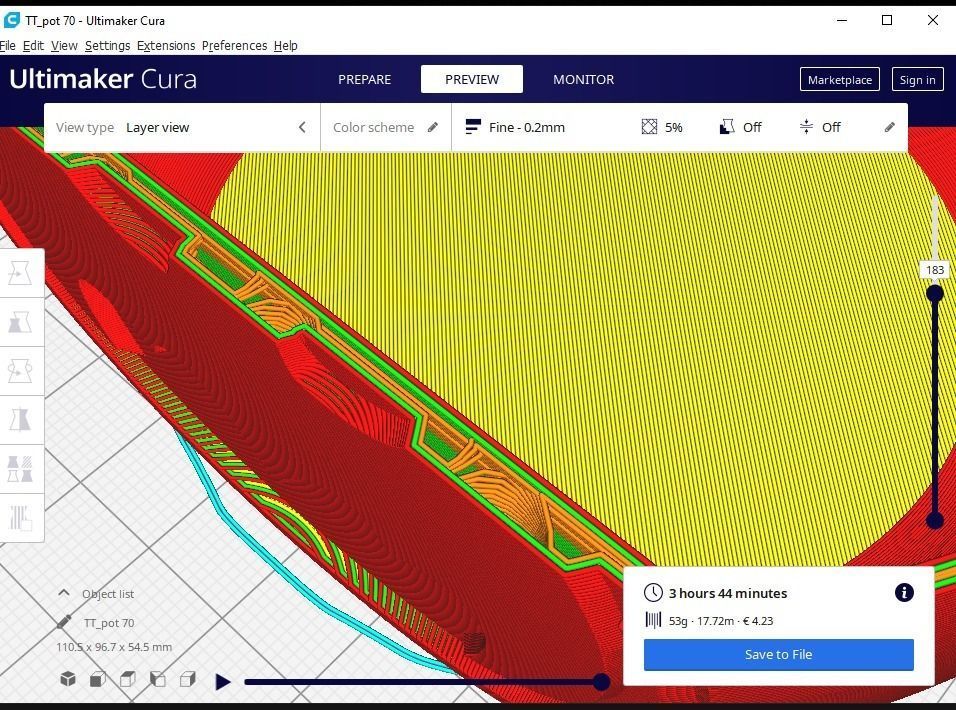Switch to right side camera view
The image size is (956, 710).
coord(187,679)
